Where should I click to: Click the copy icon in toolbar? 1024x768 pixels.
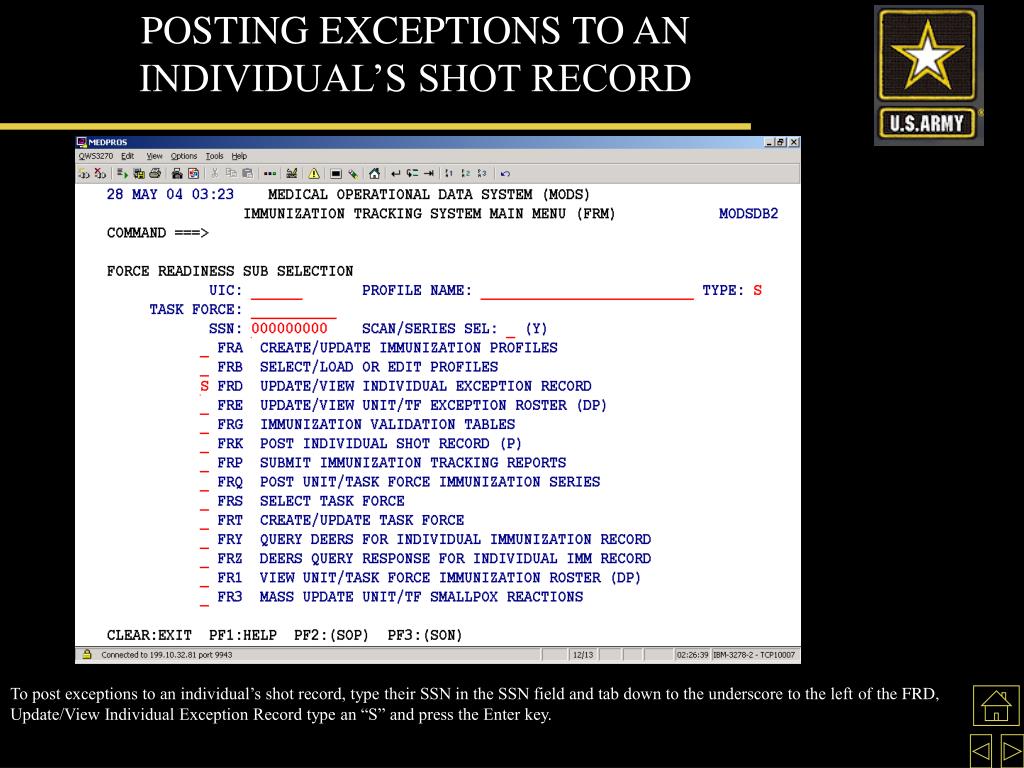231,173
